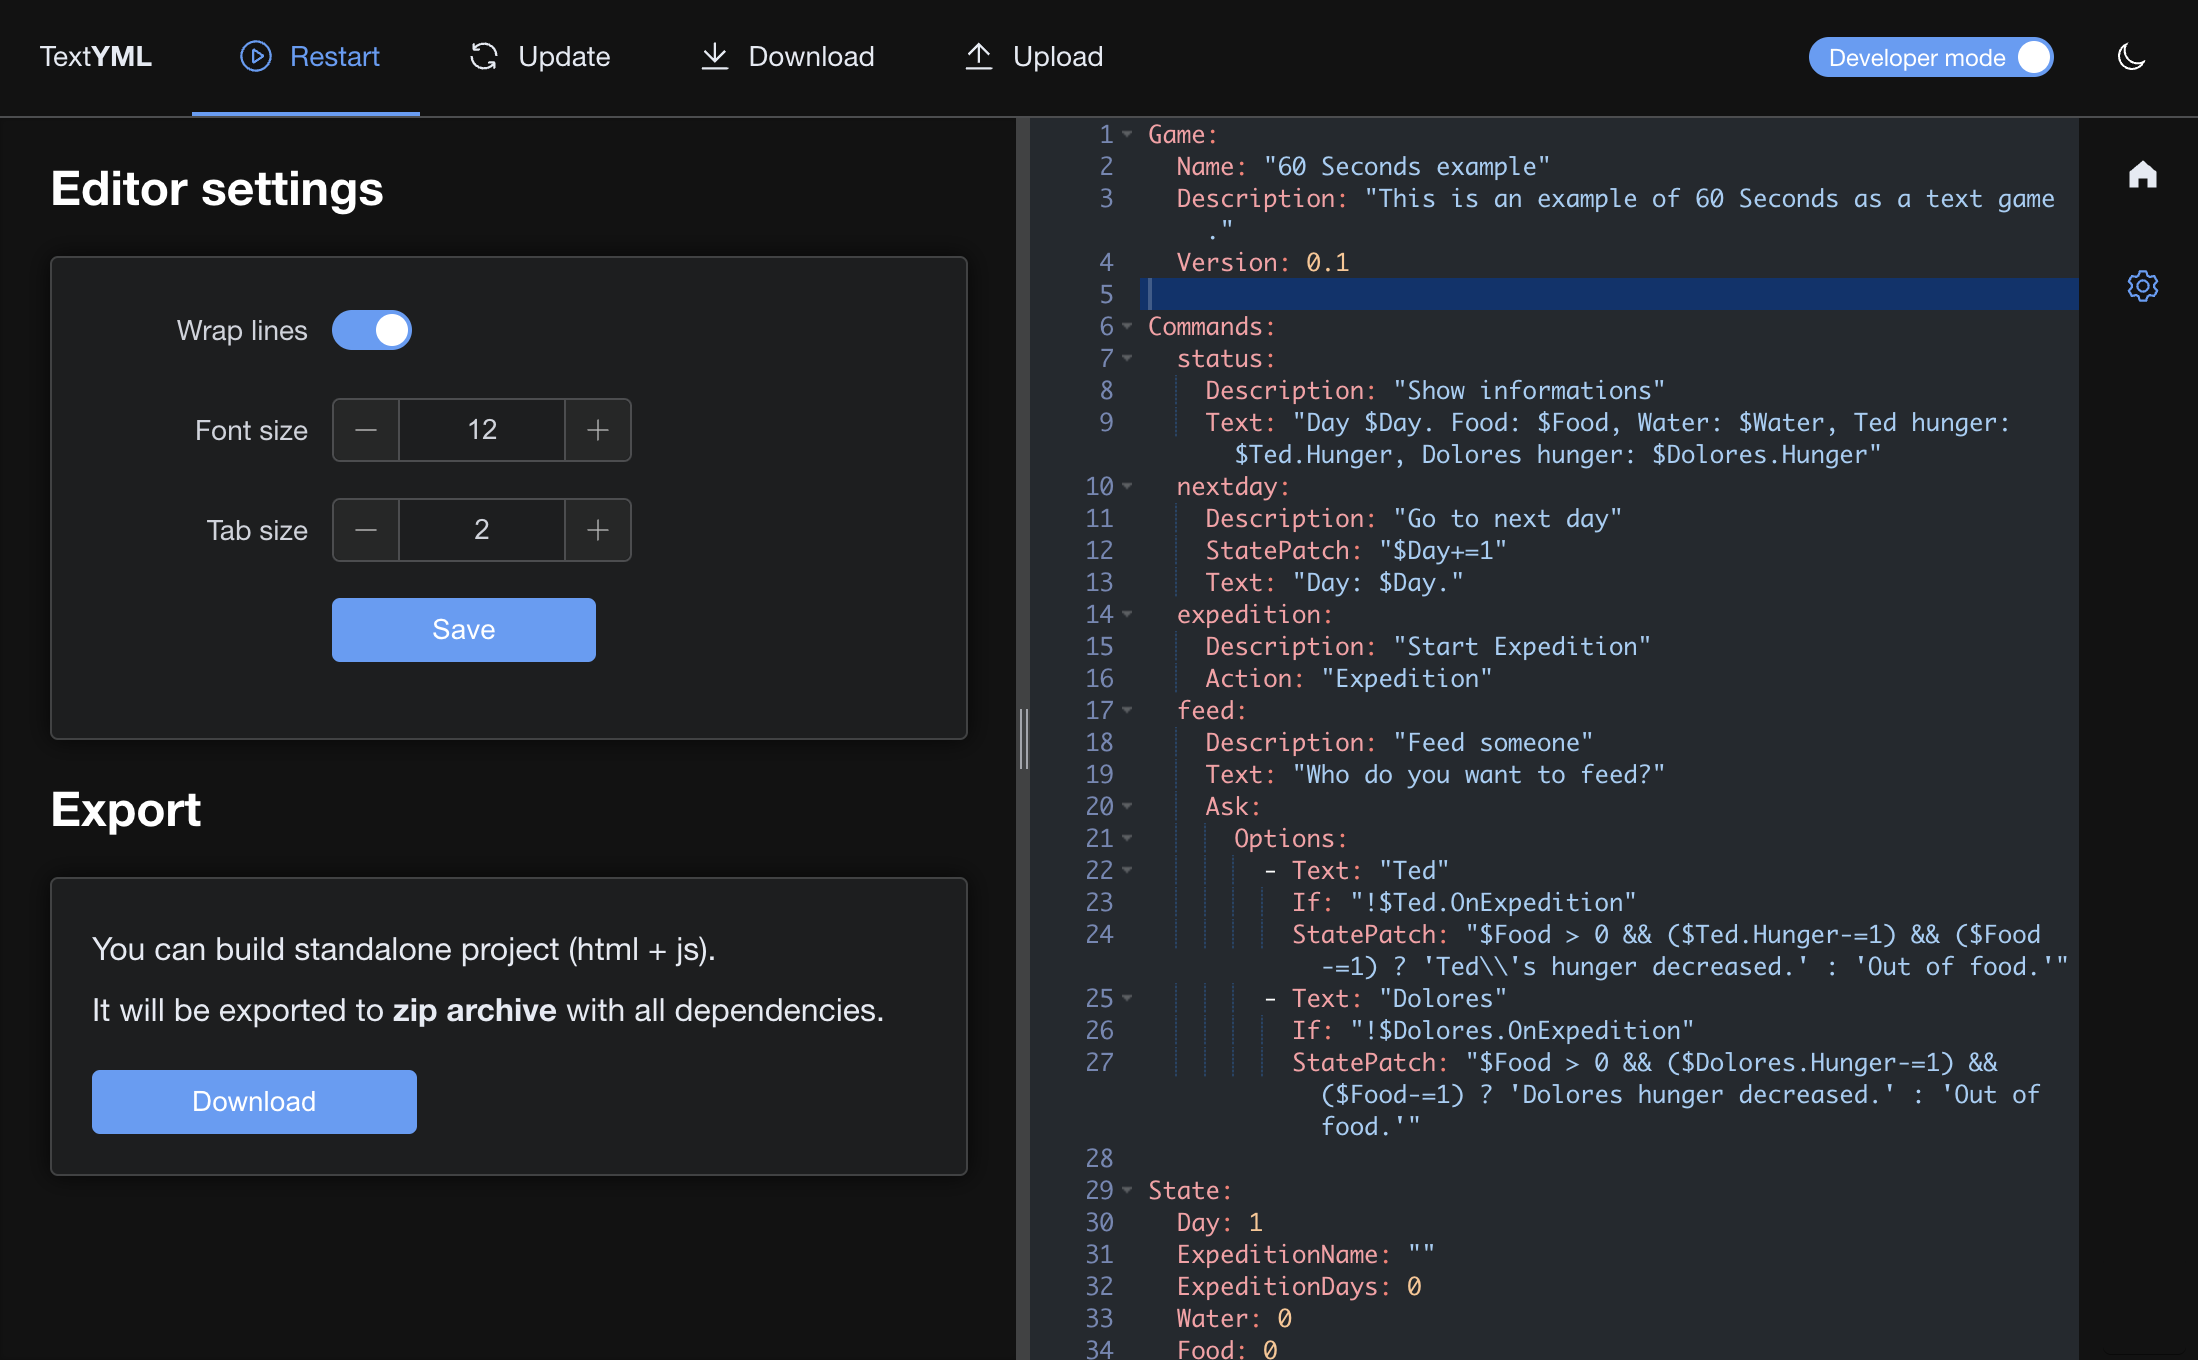
Task: Click the Font size value field
Action: (x=482, y=430)
